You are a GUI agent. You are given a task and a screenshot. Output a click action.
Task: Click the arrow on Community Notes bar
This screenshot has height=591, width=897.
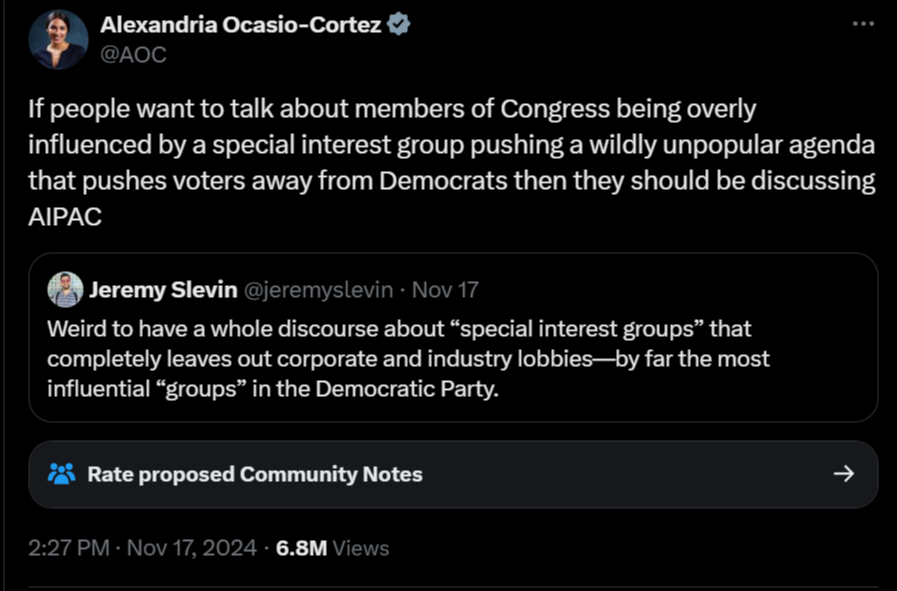coord(844,474)
